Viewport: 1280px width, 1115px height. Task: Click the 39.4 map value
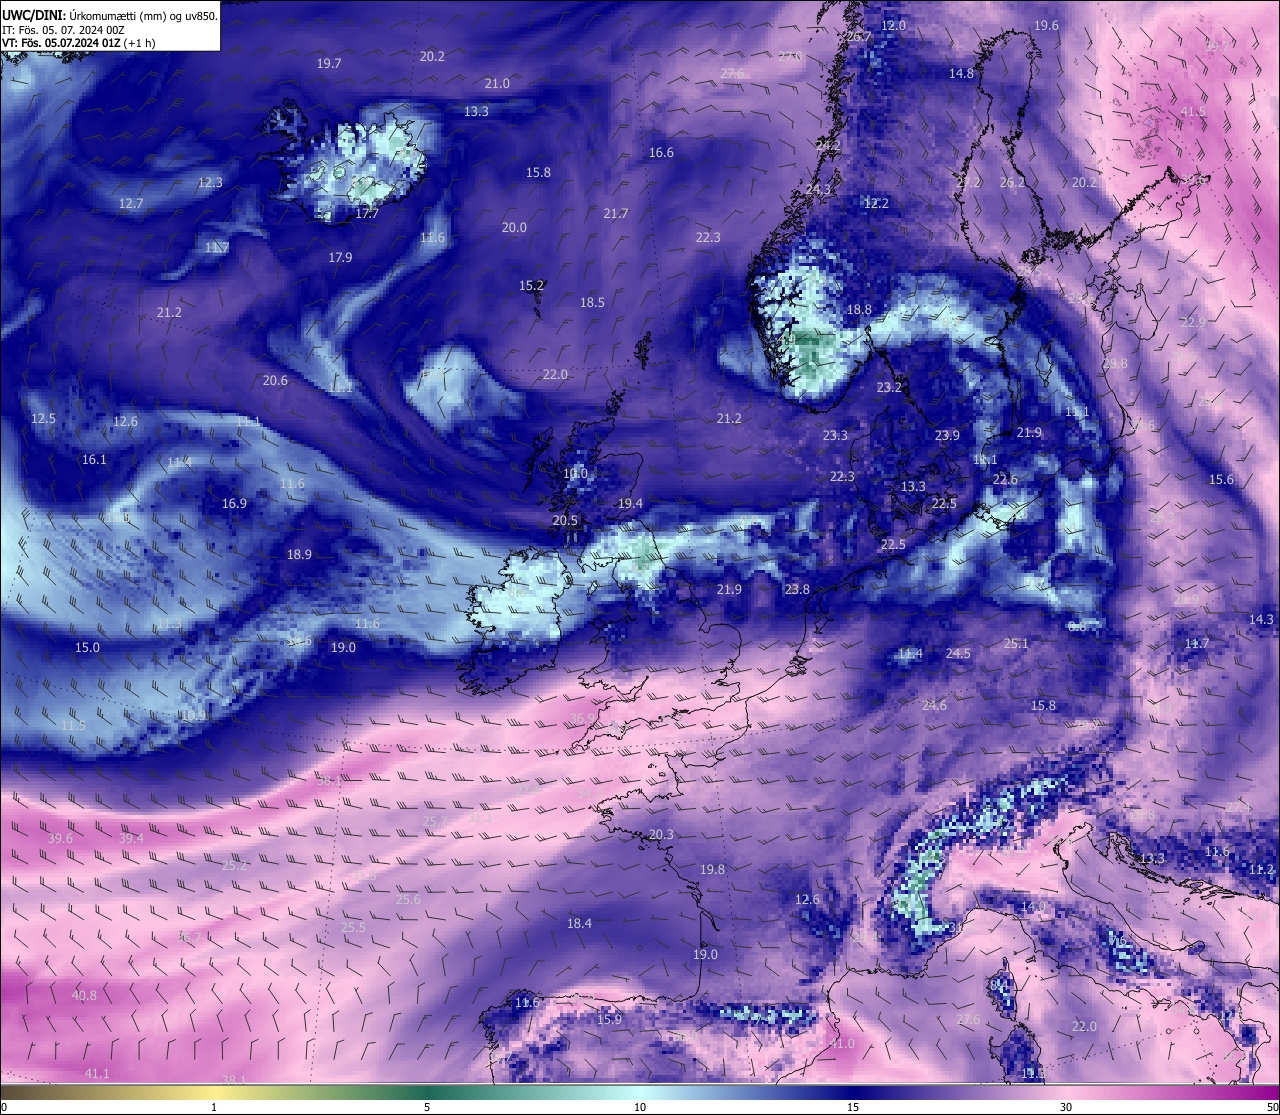click(x=131, y=838)
